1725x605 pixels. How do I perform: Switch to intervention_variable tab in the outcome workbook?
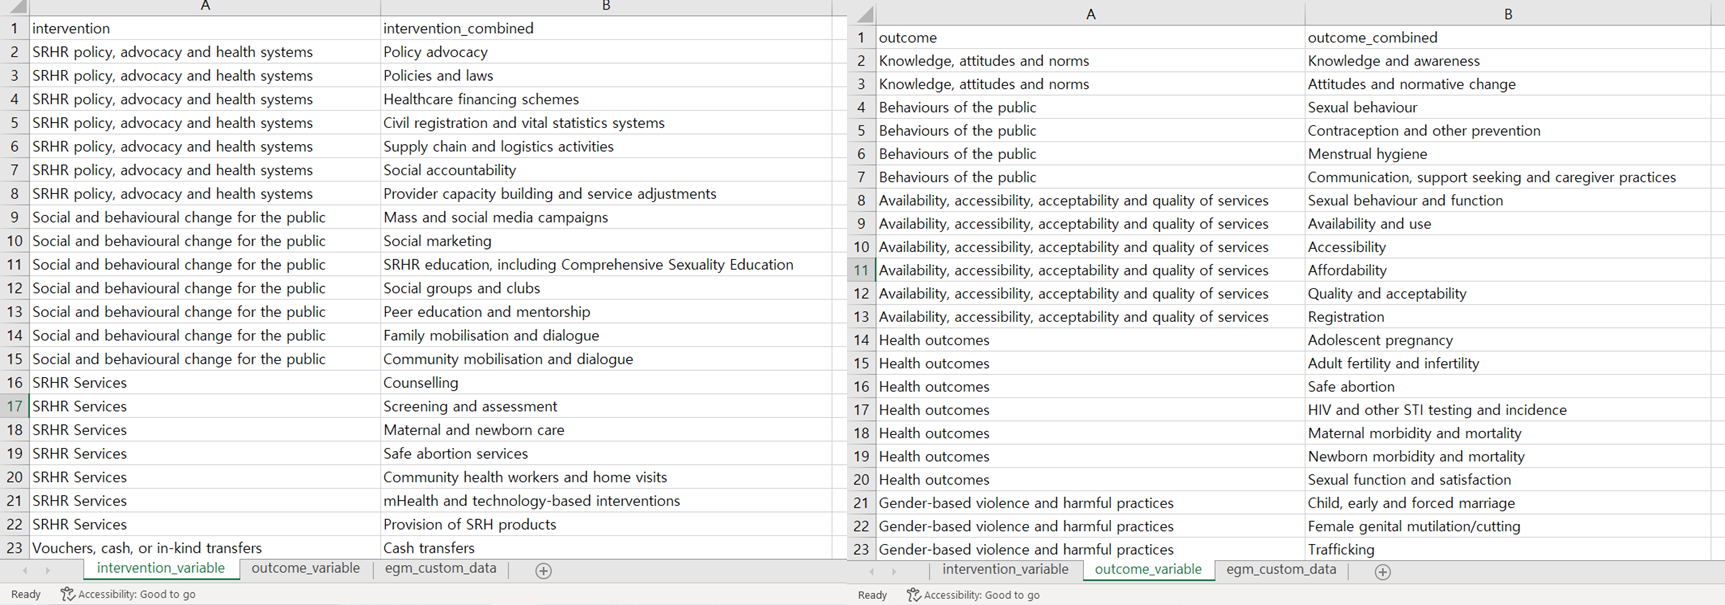(1005, 569)
